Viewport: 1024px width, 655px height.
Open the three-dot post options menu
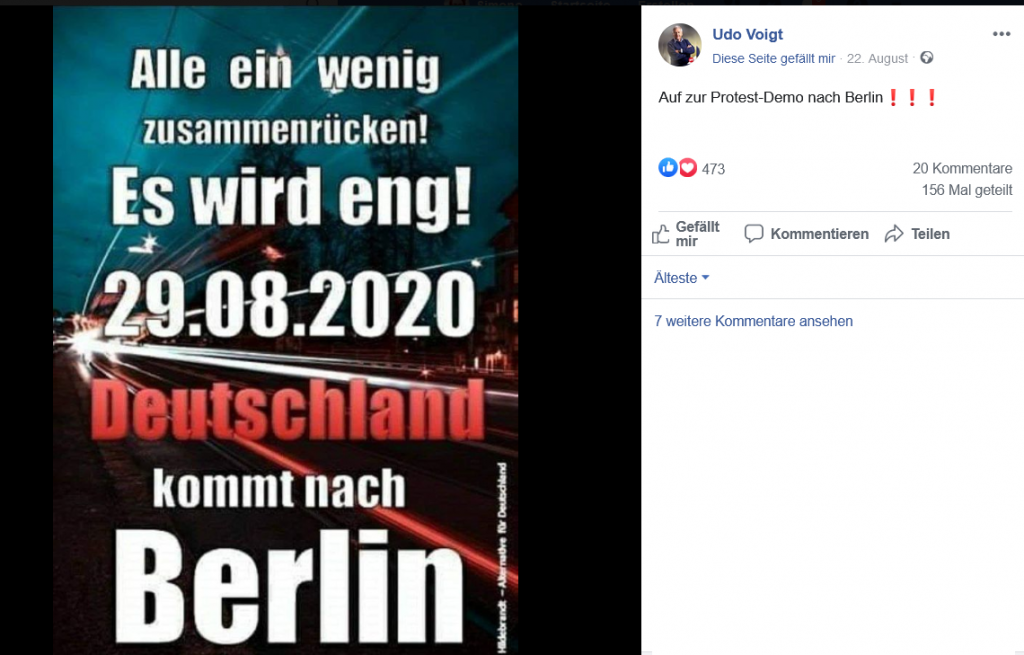coord(1001,34)
